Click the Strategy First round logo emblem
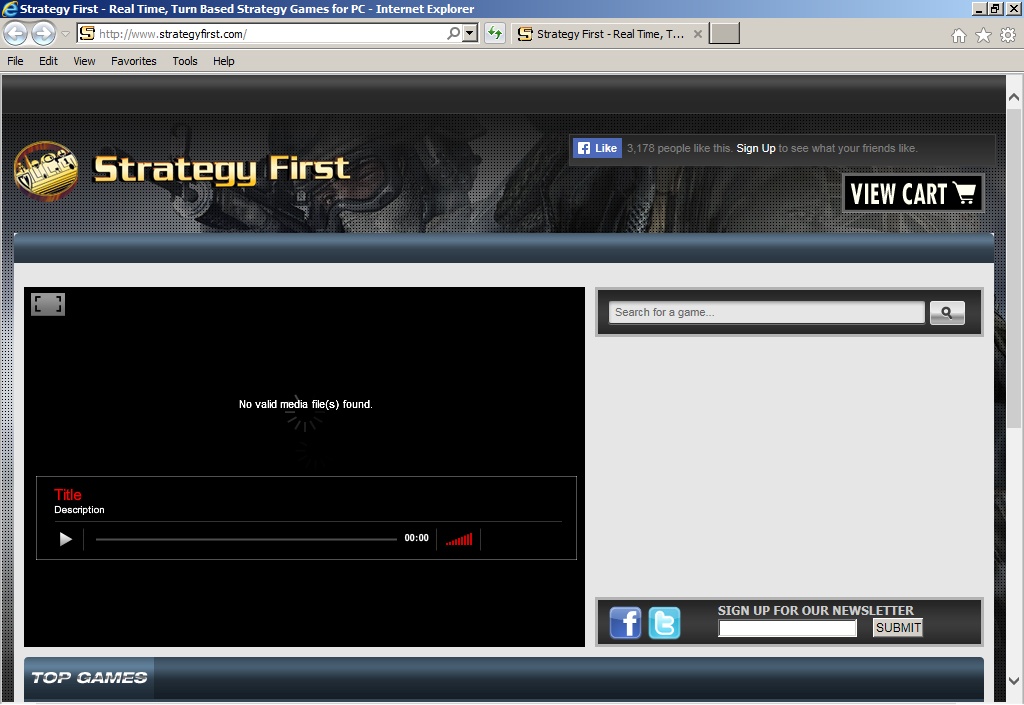The image size is (1024, 705). 46,171
